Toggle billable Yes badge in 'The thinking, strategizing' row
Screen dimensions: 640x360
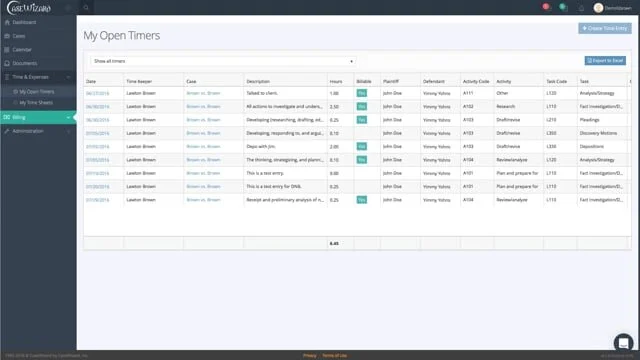click(x=362, y=160)
